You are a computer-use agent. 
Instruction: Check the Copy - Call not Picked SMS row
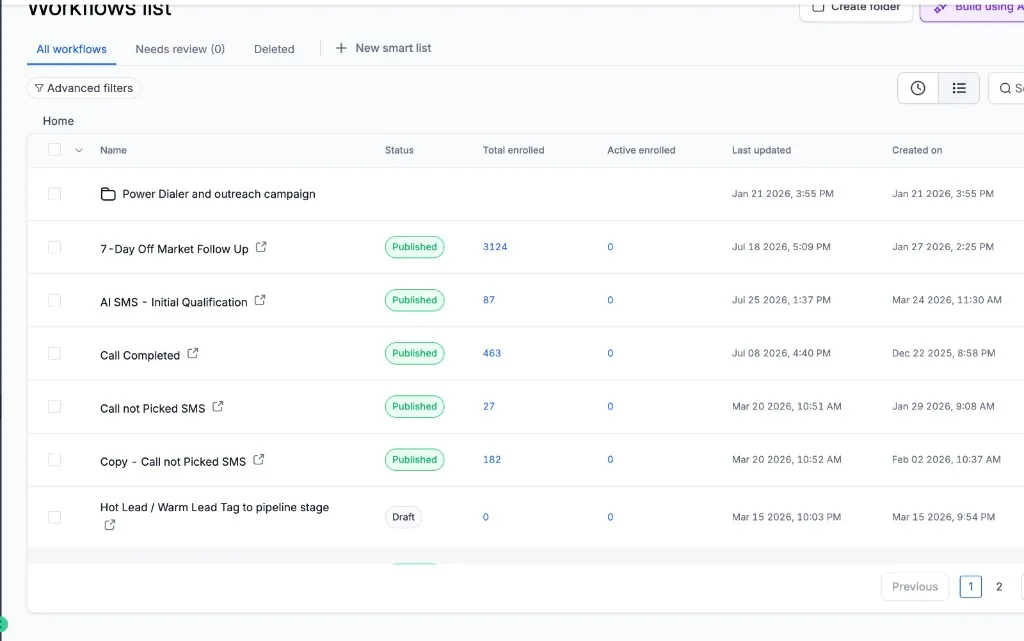(x=55, y=460)
